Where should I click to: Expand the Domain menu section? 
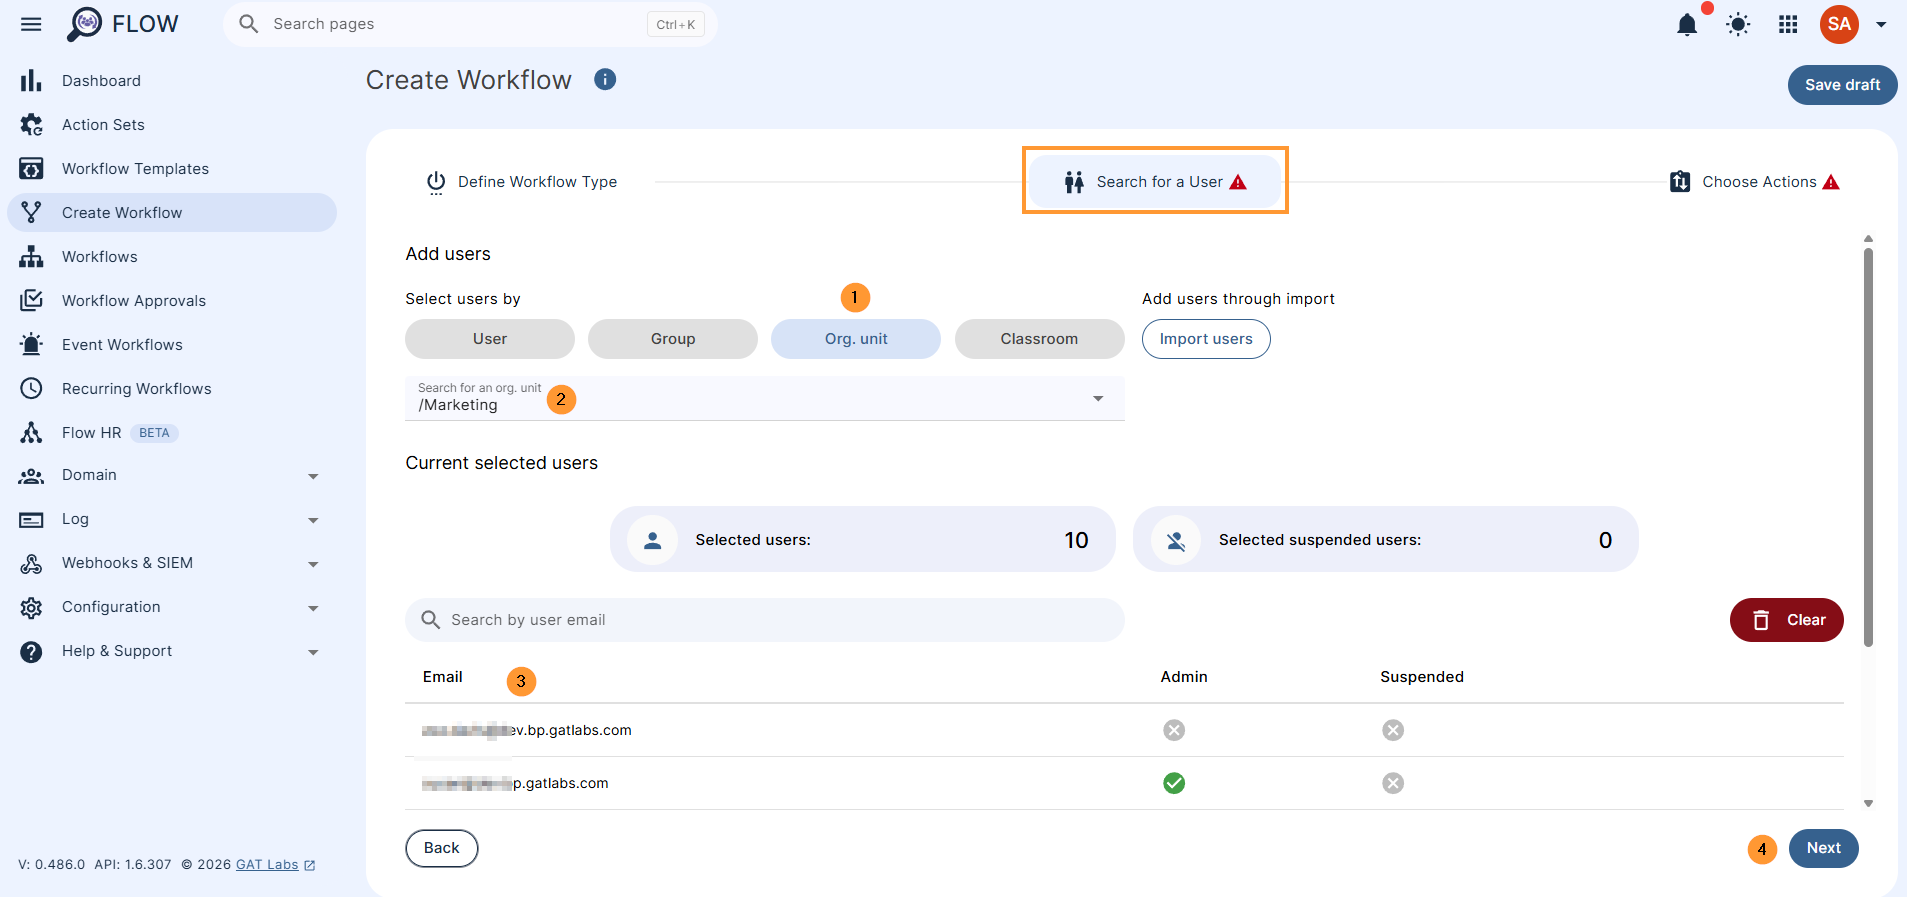point(313,477)
